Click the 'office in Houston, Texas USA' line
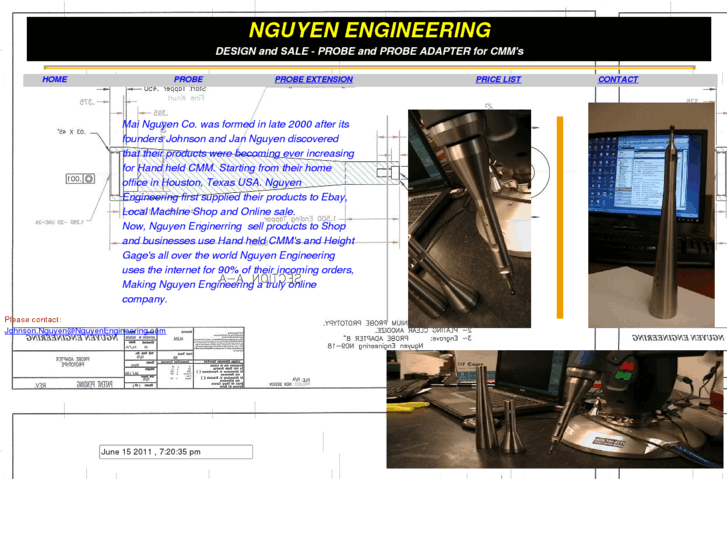Screen dimensions: 727x545 (x=212, y=183)
